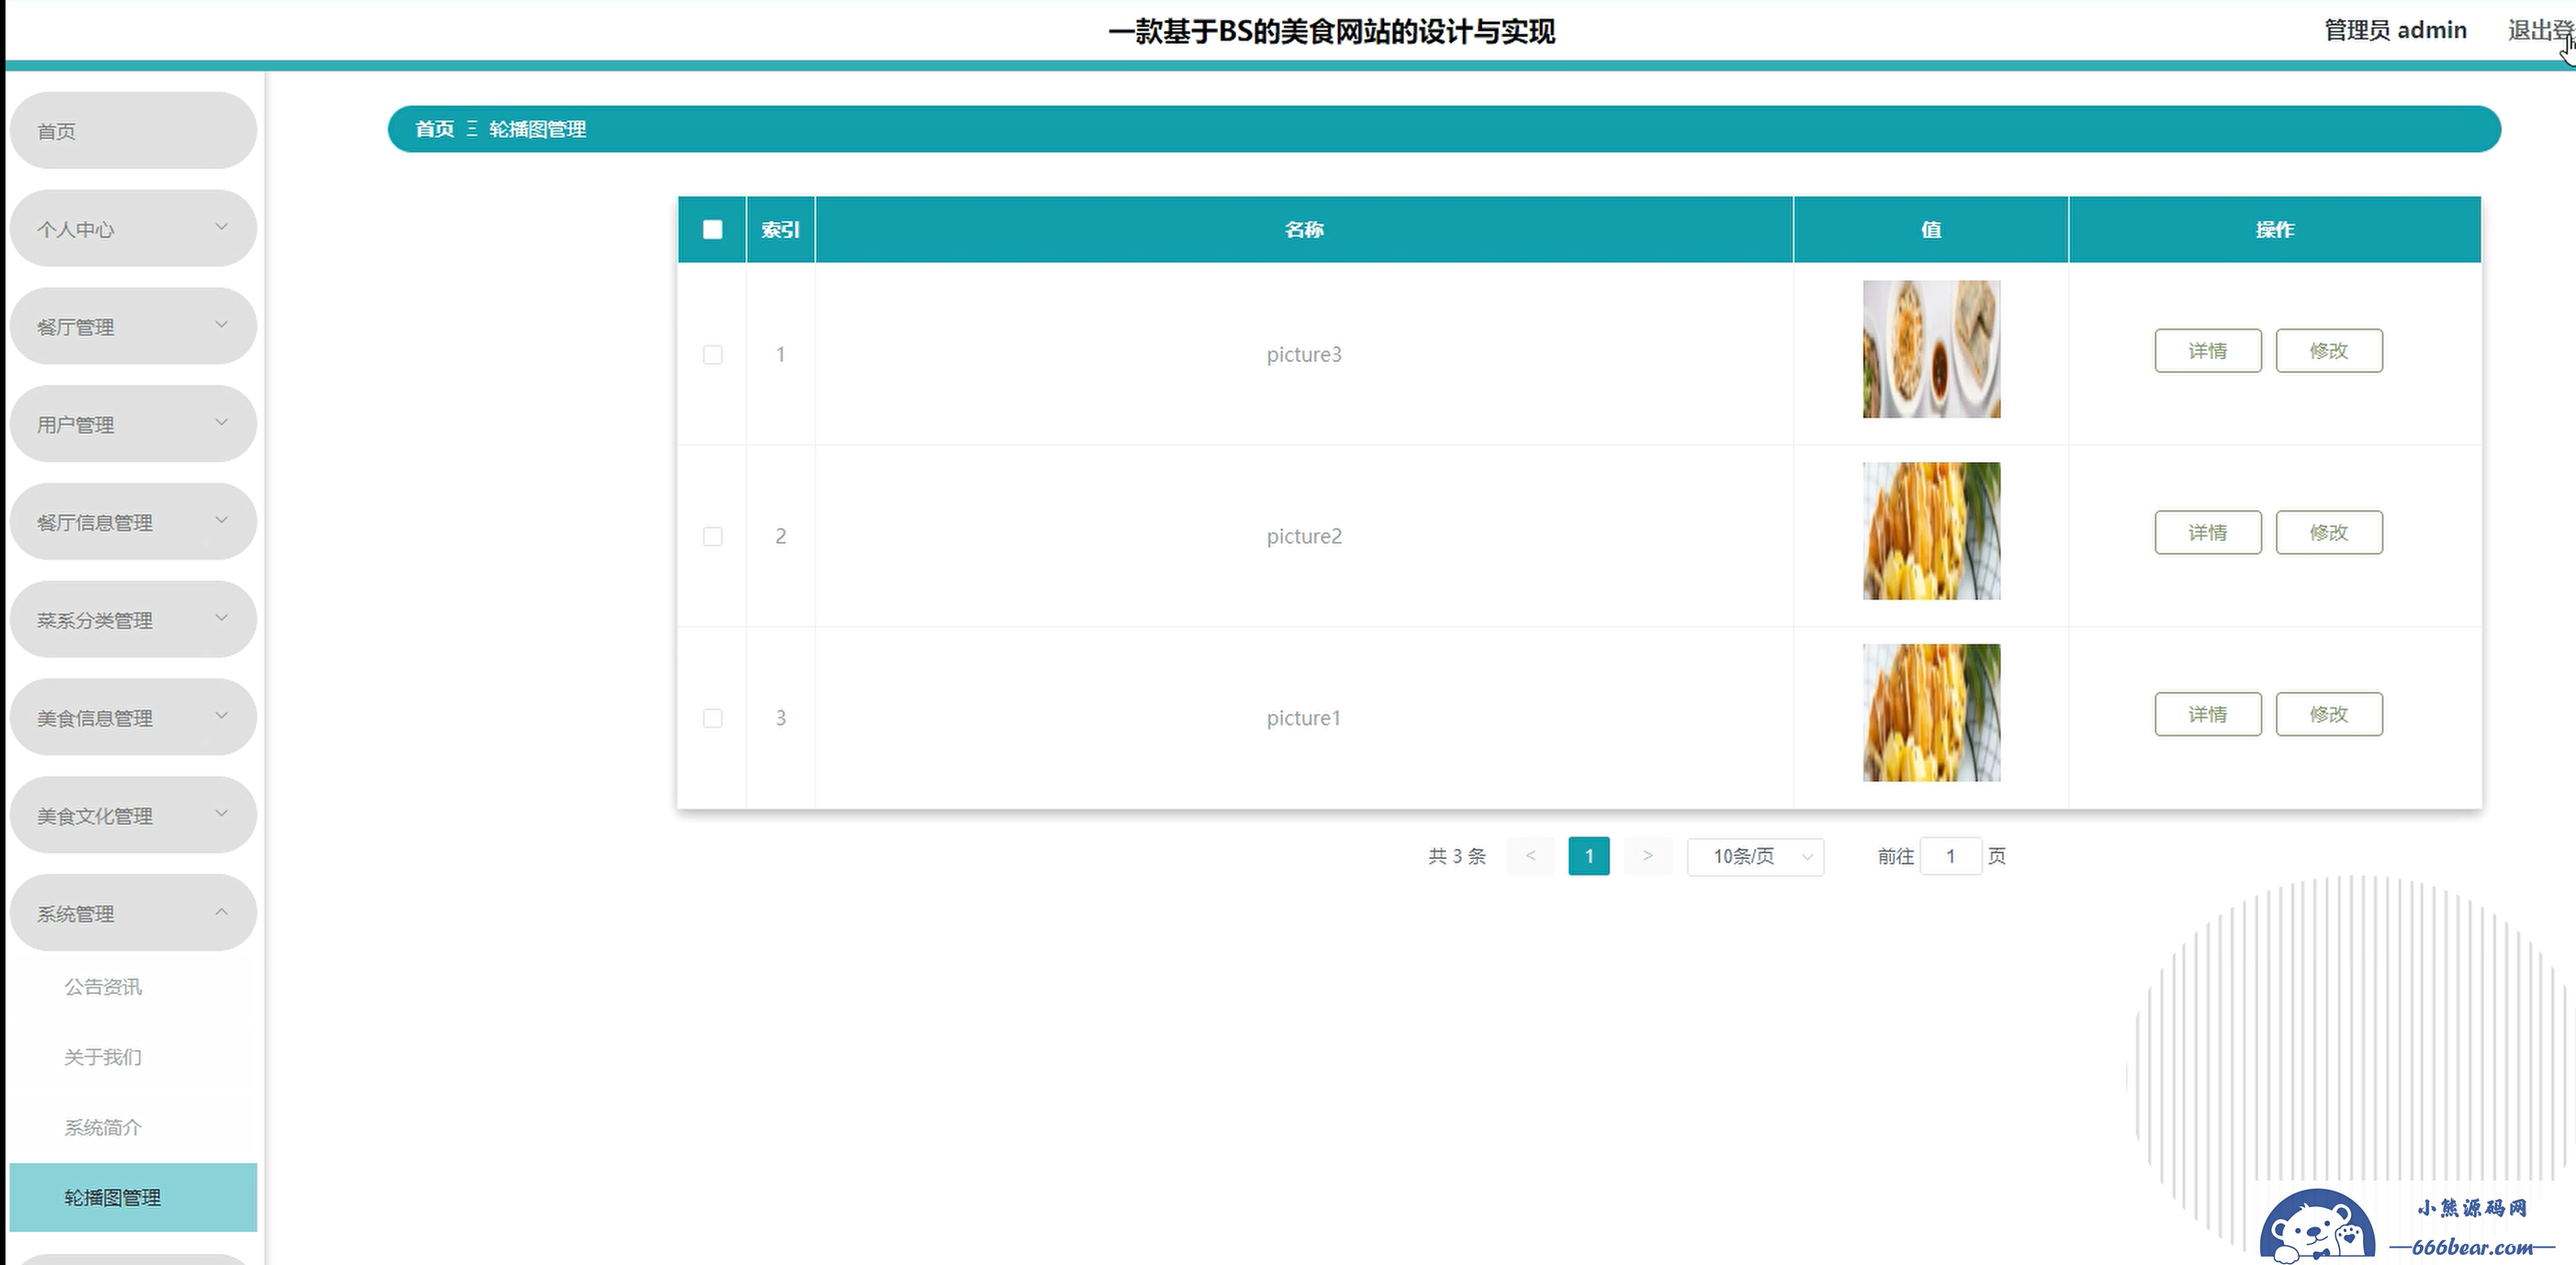Open the picture2 waffle thumbnail
2576x1265 pixels.
(1931, 531)
